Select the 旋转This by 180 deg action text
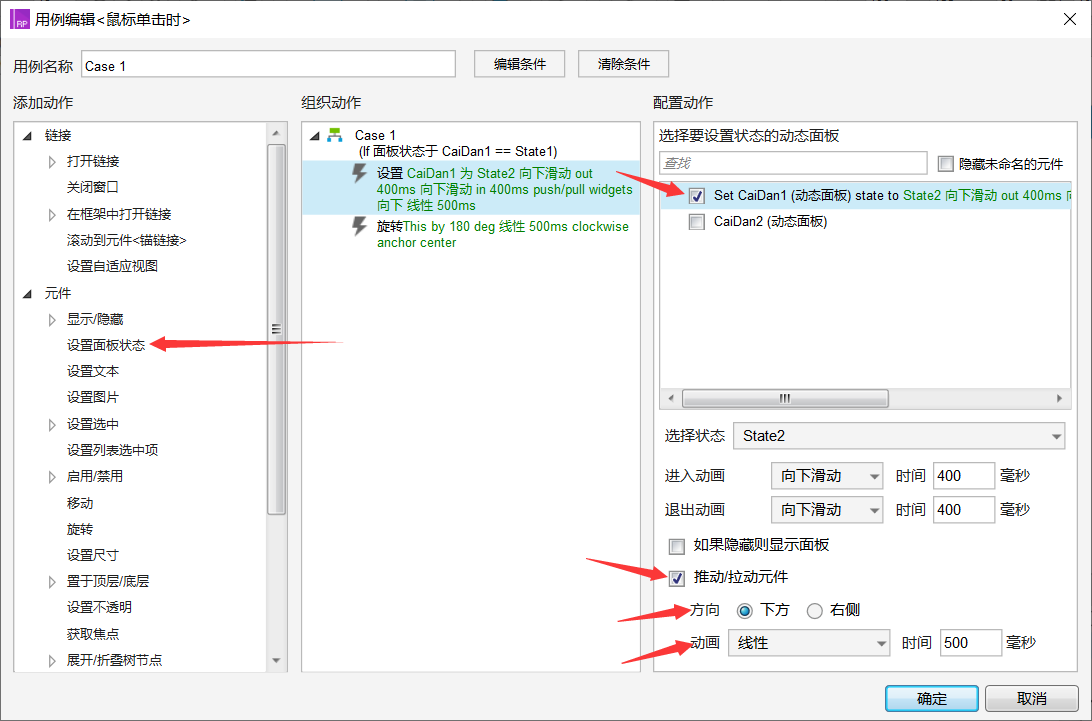1092x721 pixels. pyautogui.click(x=502, y=235)
